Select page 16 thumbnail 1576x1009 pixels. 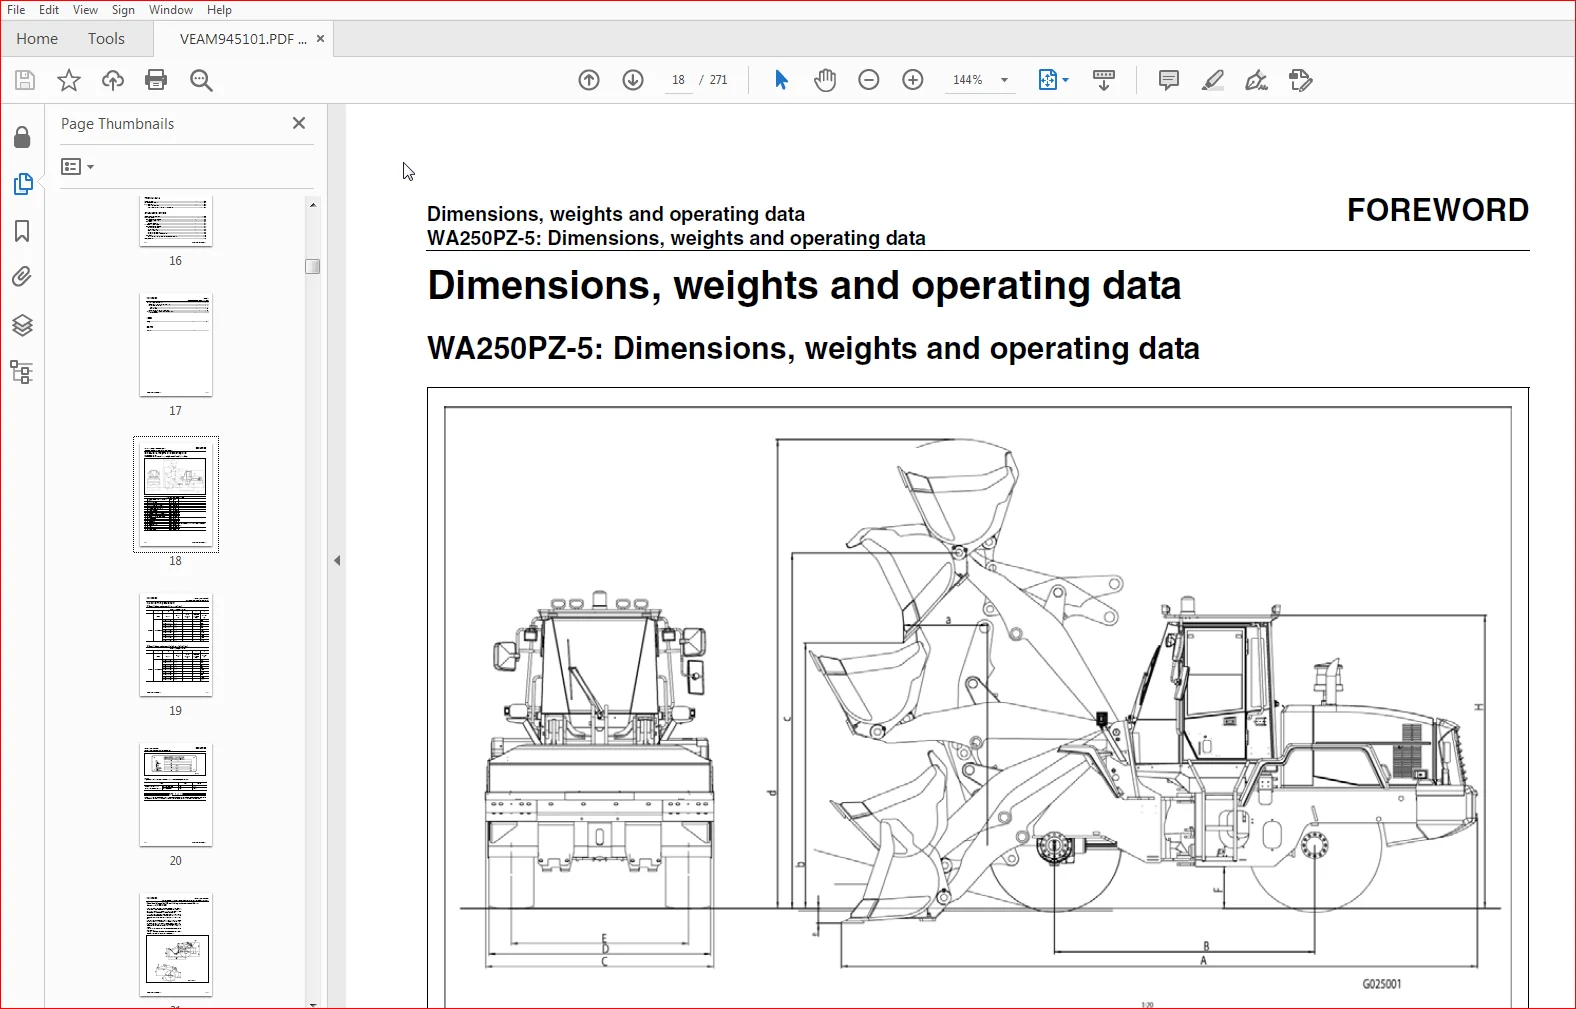(x=176, y=222)
